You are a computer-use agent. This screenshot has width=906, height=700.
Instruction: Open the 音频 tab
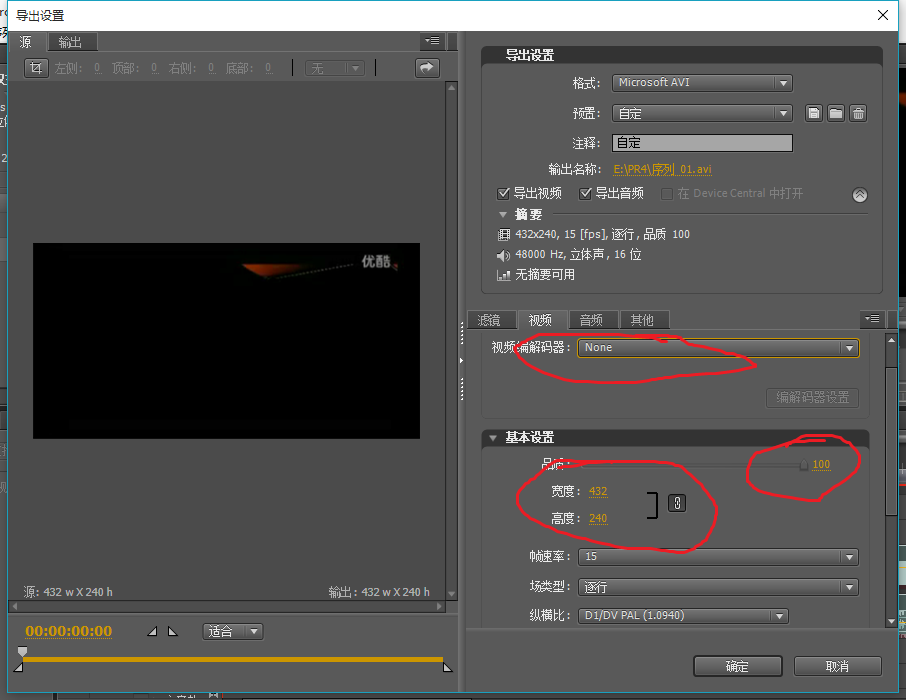coord(591,320)
